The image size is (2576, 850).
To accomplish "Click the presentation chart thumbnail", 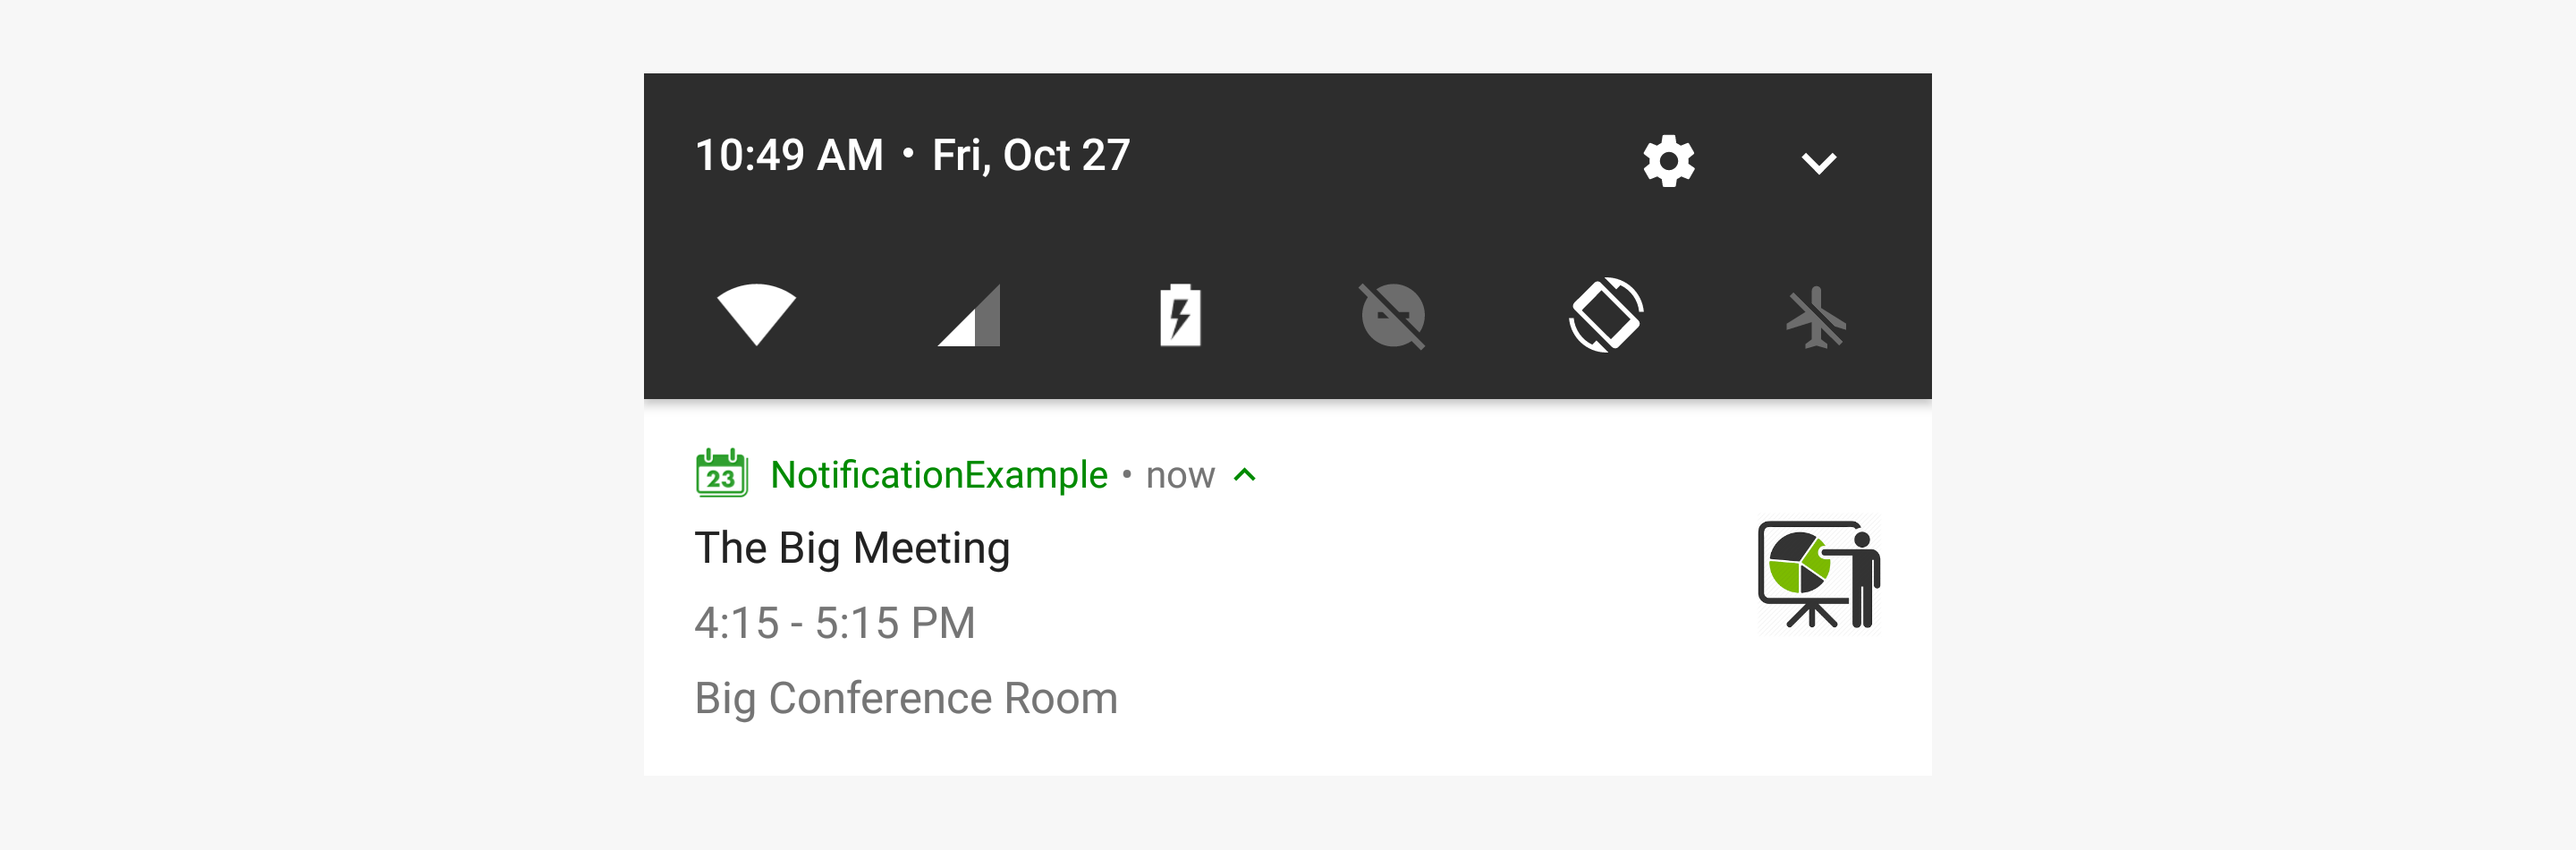I will coord(1818,574).
